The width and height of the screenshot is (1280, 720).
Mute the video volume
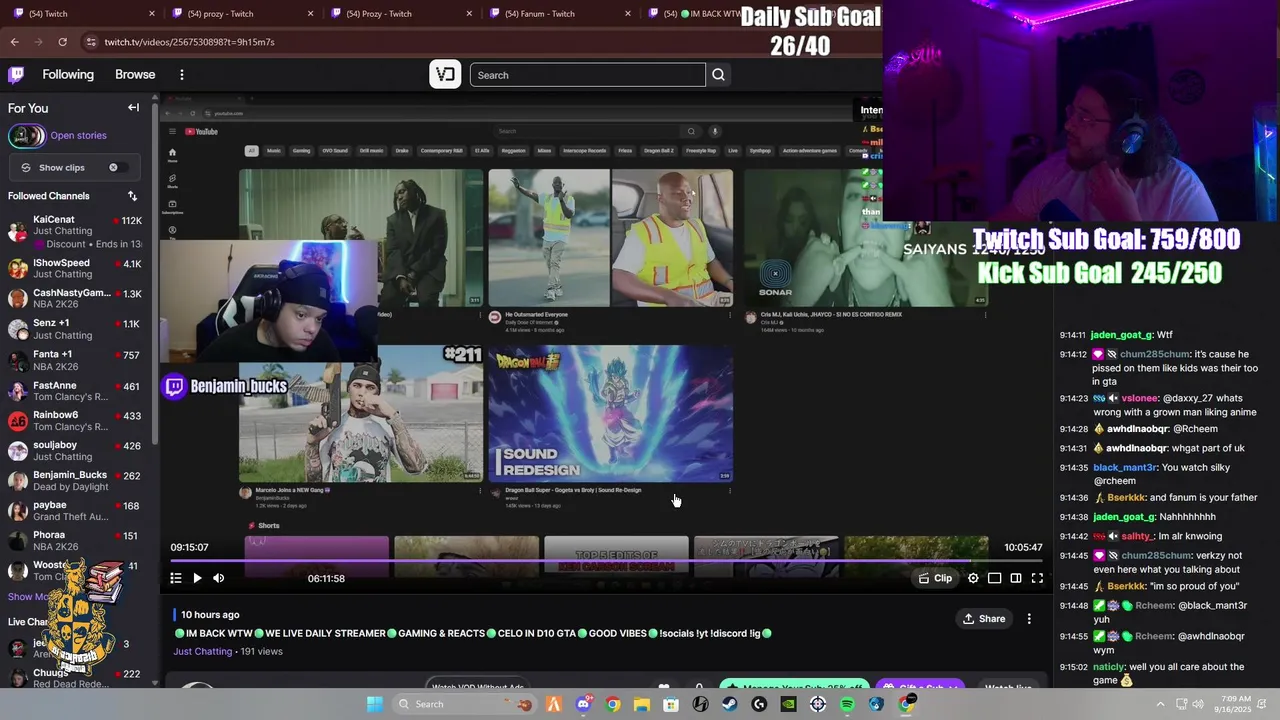coord(218,578)
